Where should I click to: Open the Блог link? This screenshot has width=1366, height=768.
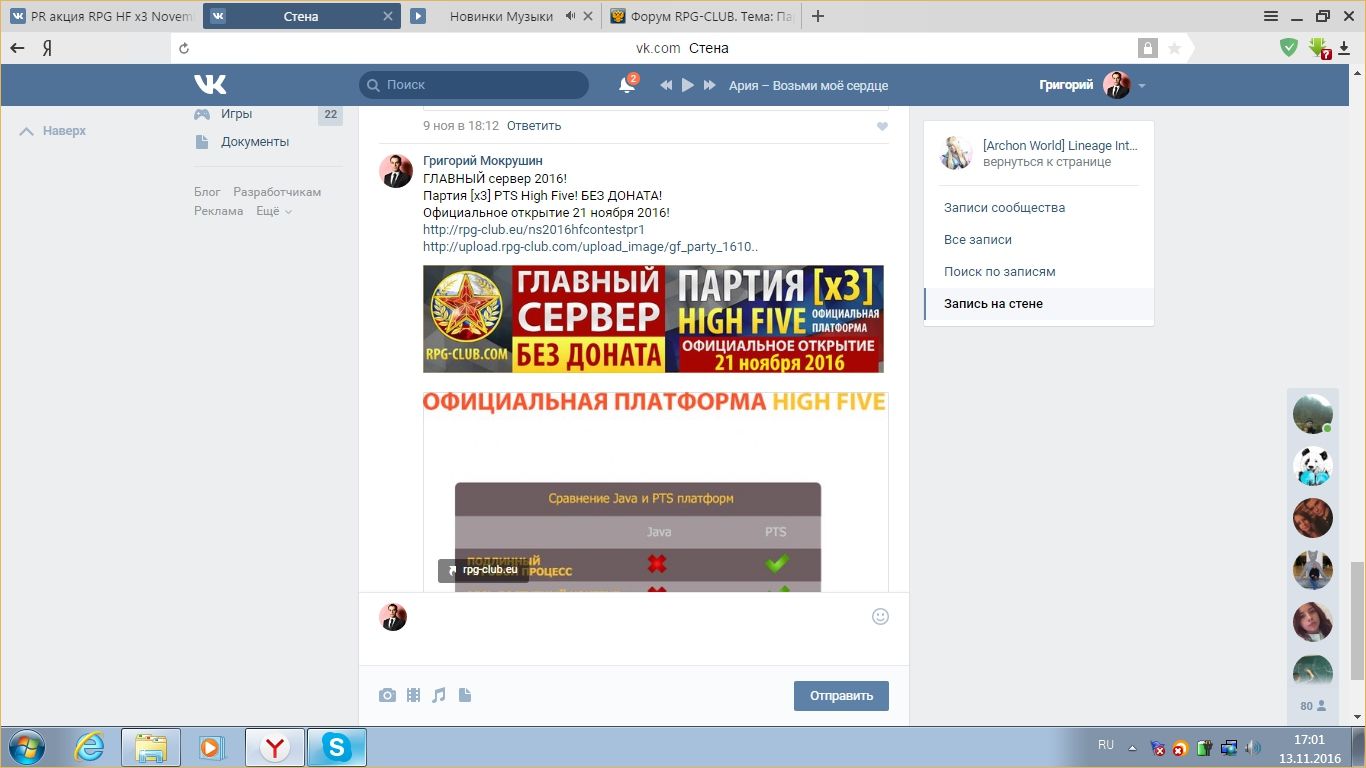pyautogui.click(x=207, y=192)
